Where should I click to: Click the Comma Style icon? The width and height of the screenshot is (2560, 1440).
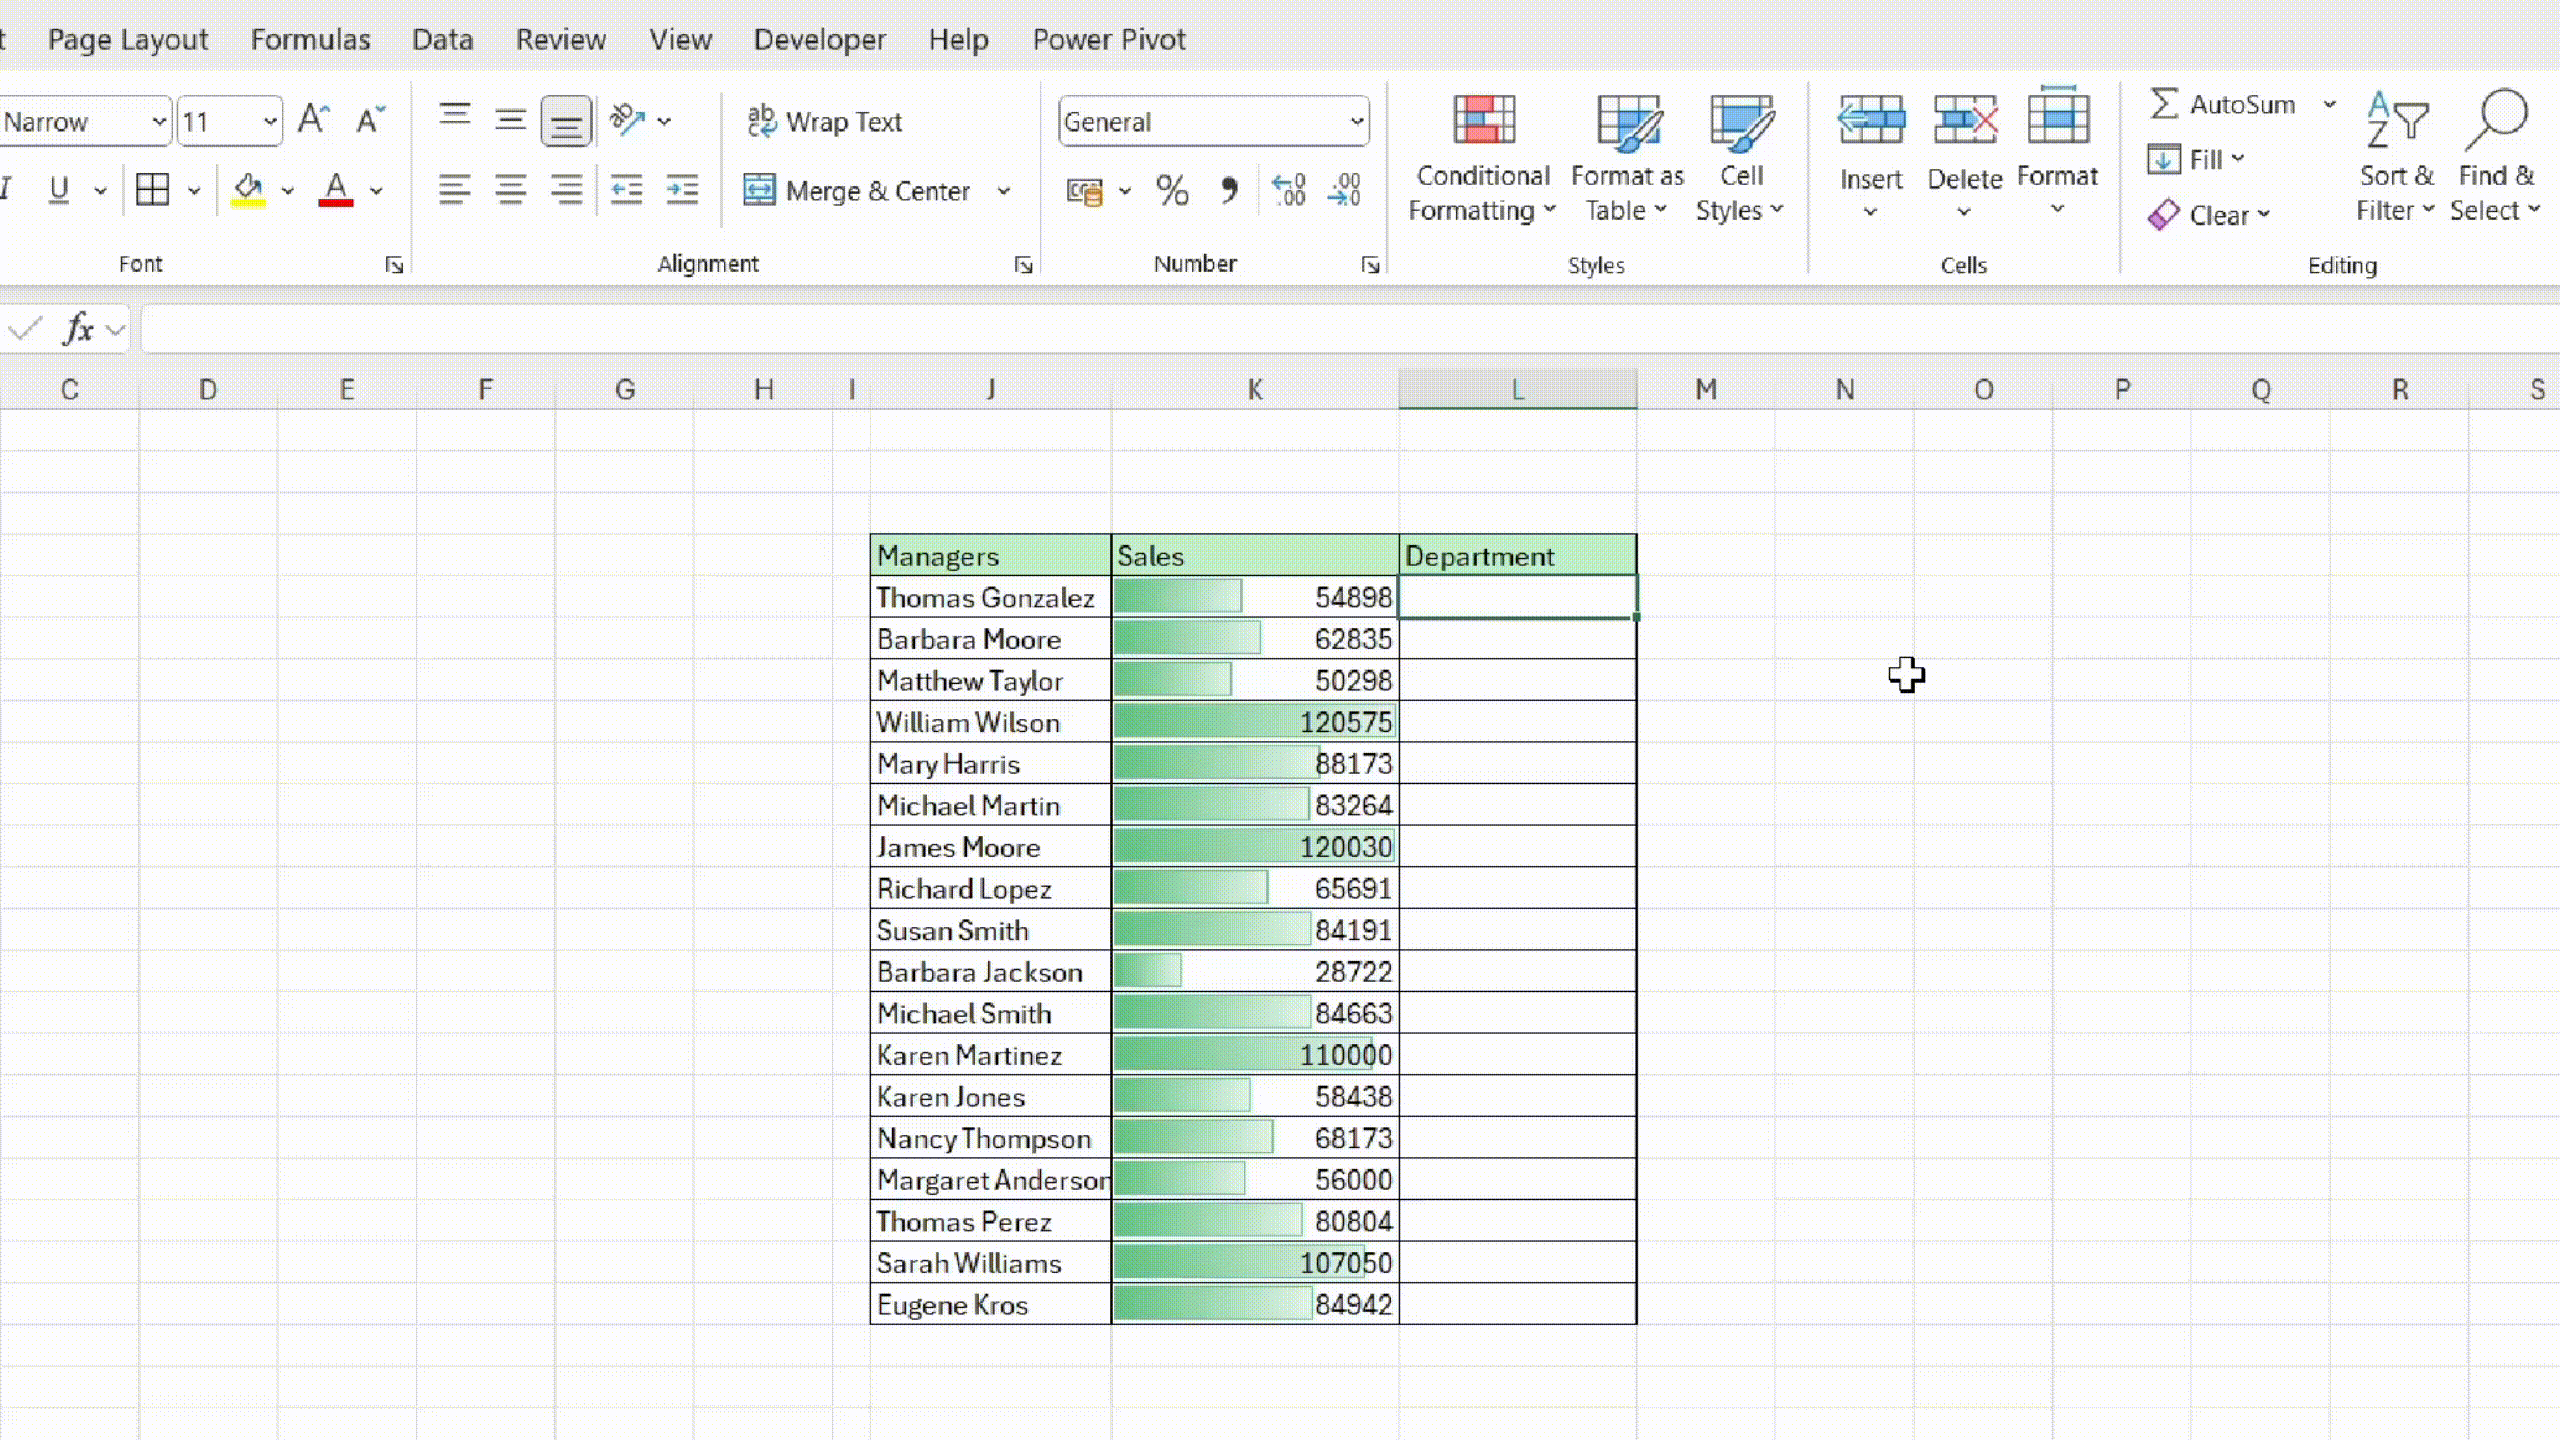[x=1229, y=190]
